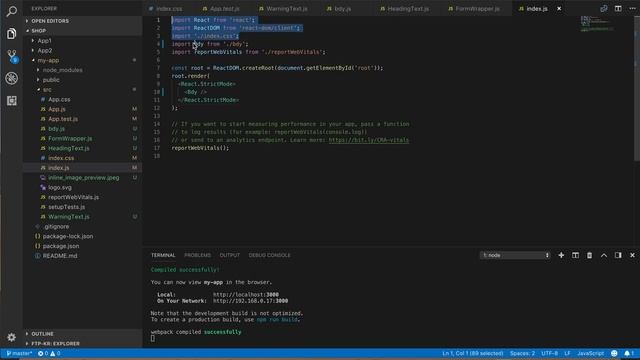Viewport: 640px width, 360px height.
Task: Click the master branch indicator
Action: coord(19,353)
